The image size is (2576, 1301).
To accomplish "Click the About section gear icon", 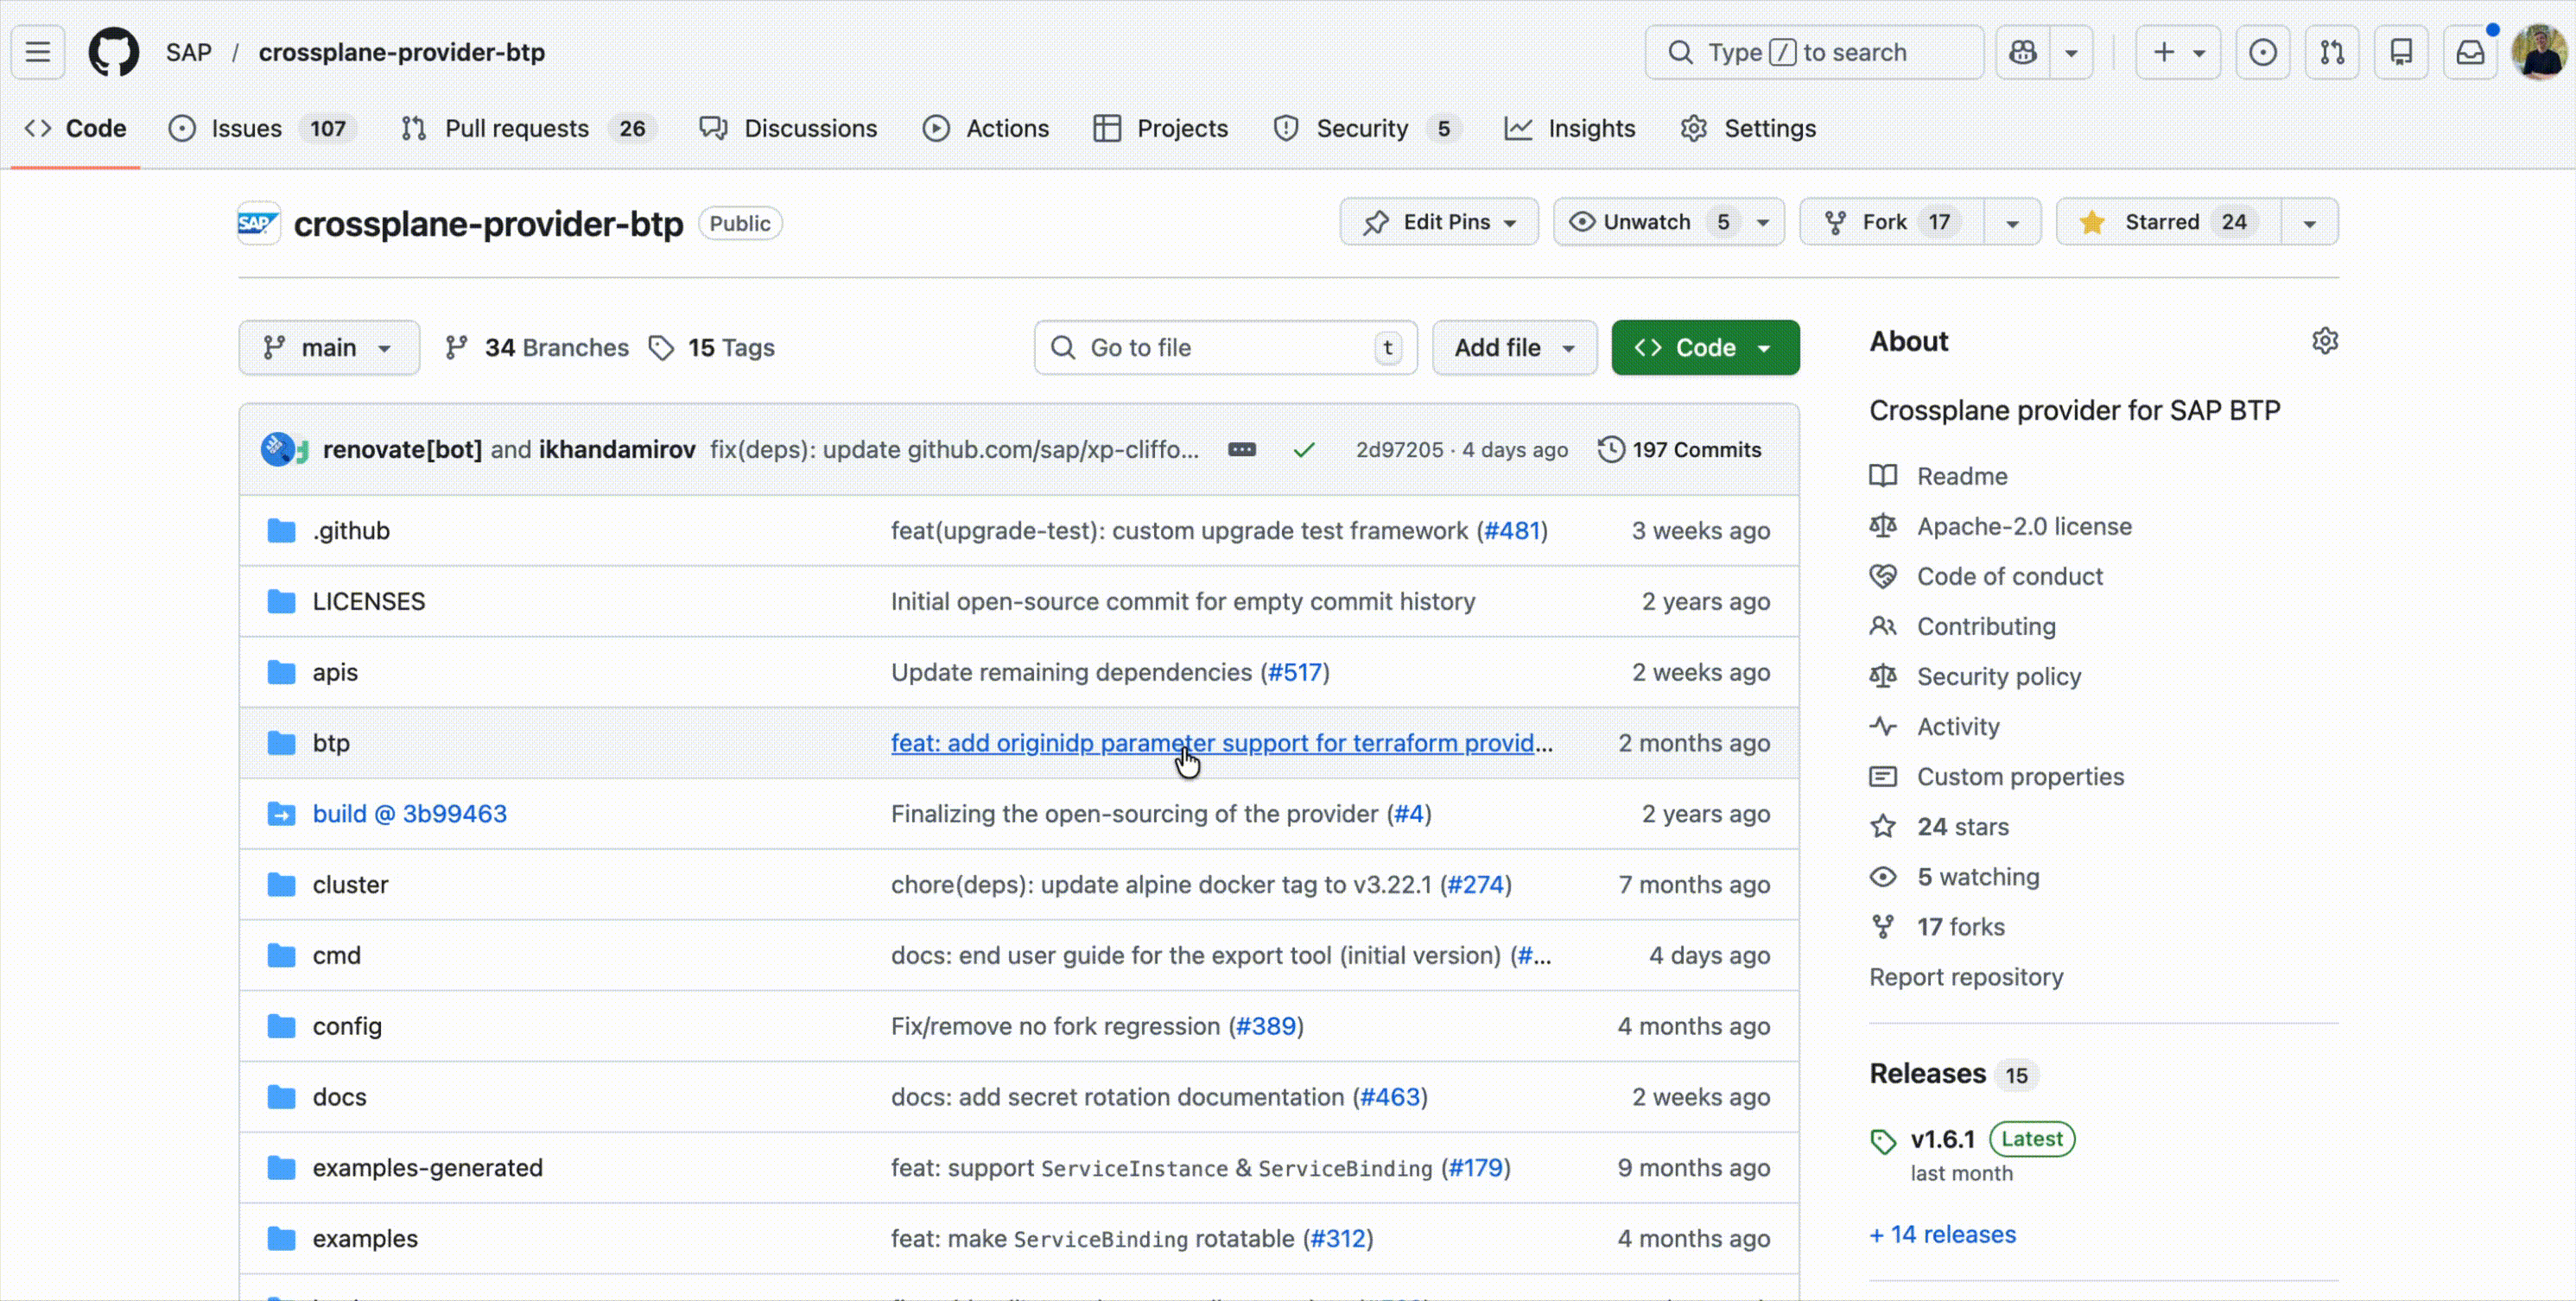I will click(2325, 341).
